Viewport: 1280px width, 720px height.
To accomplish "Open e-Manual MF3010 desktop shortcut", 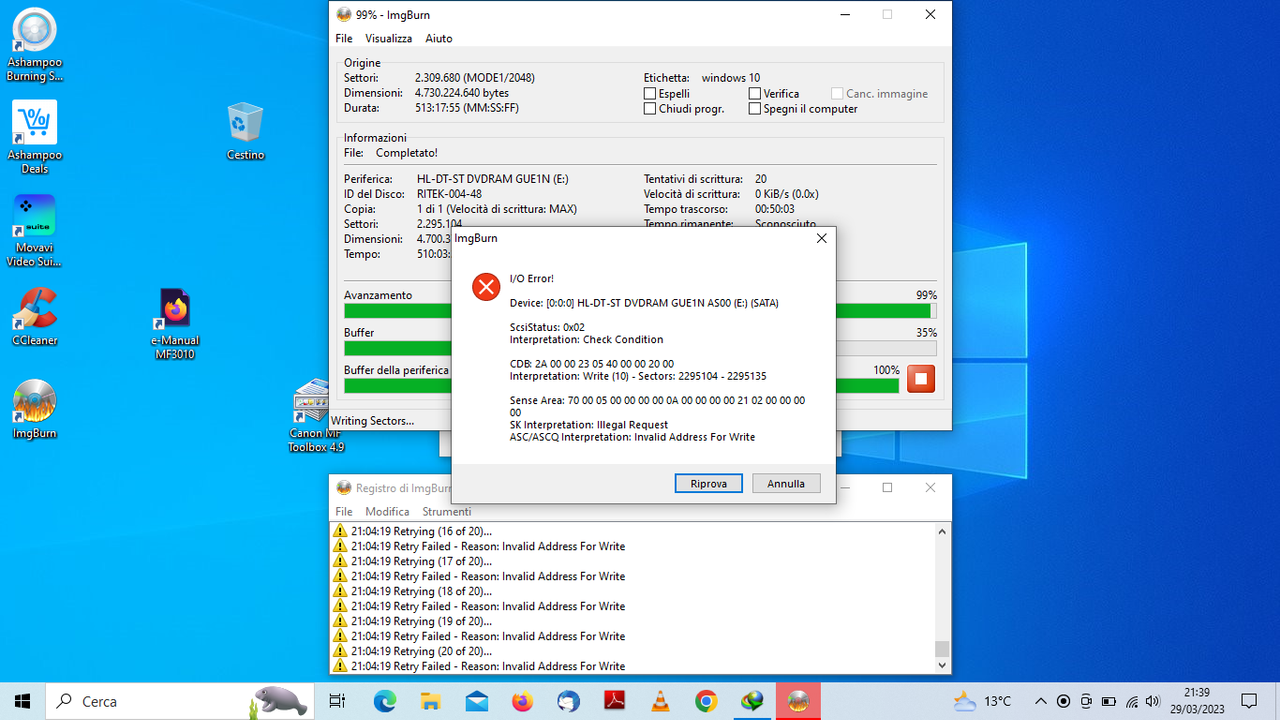I will 175,325.
